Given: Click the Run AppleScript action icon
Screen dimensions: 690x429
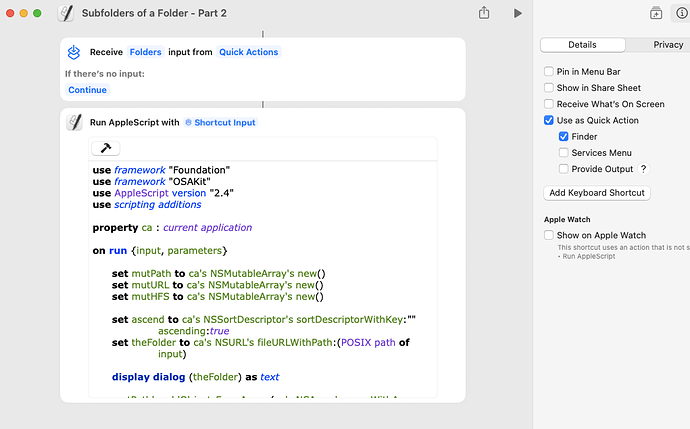Looking at the screenshot, I should tap(74, 122).
